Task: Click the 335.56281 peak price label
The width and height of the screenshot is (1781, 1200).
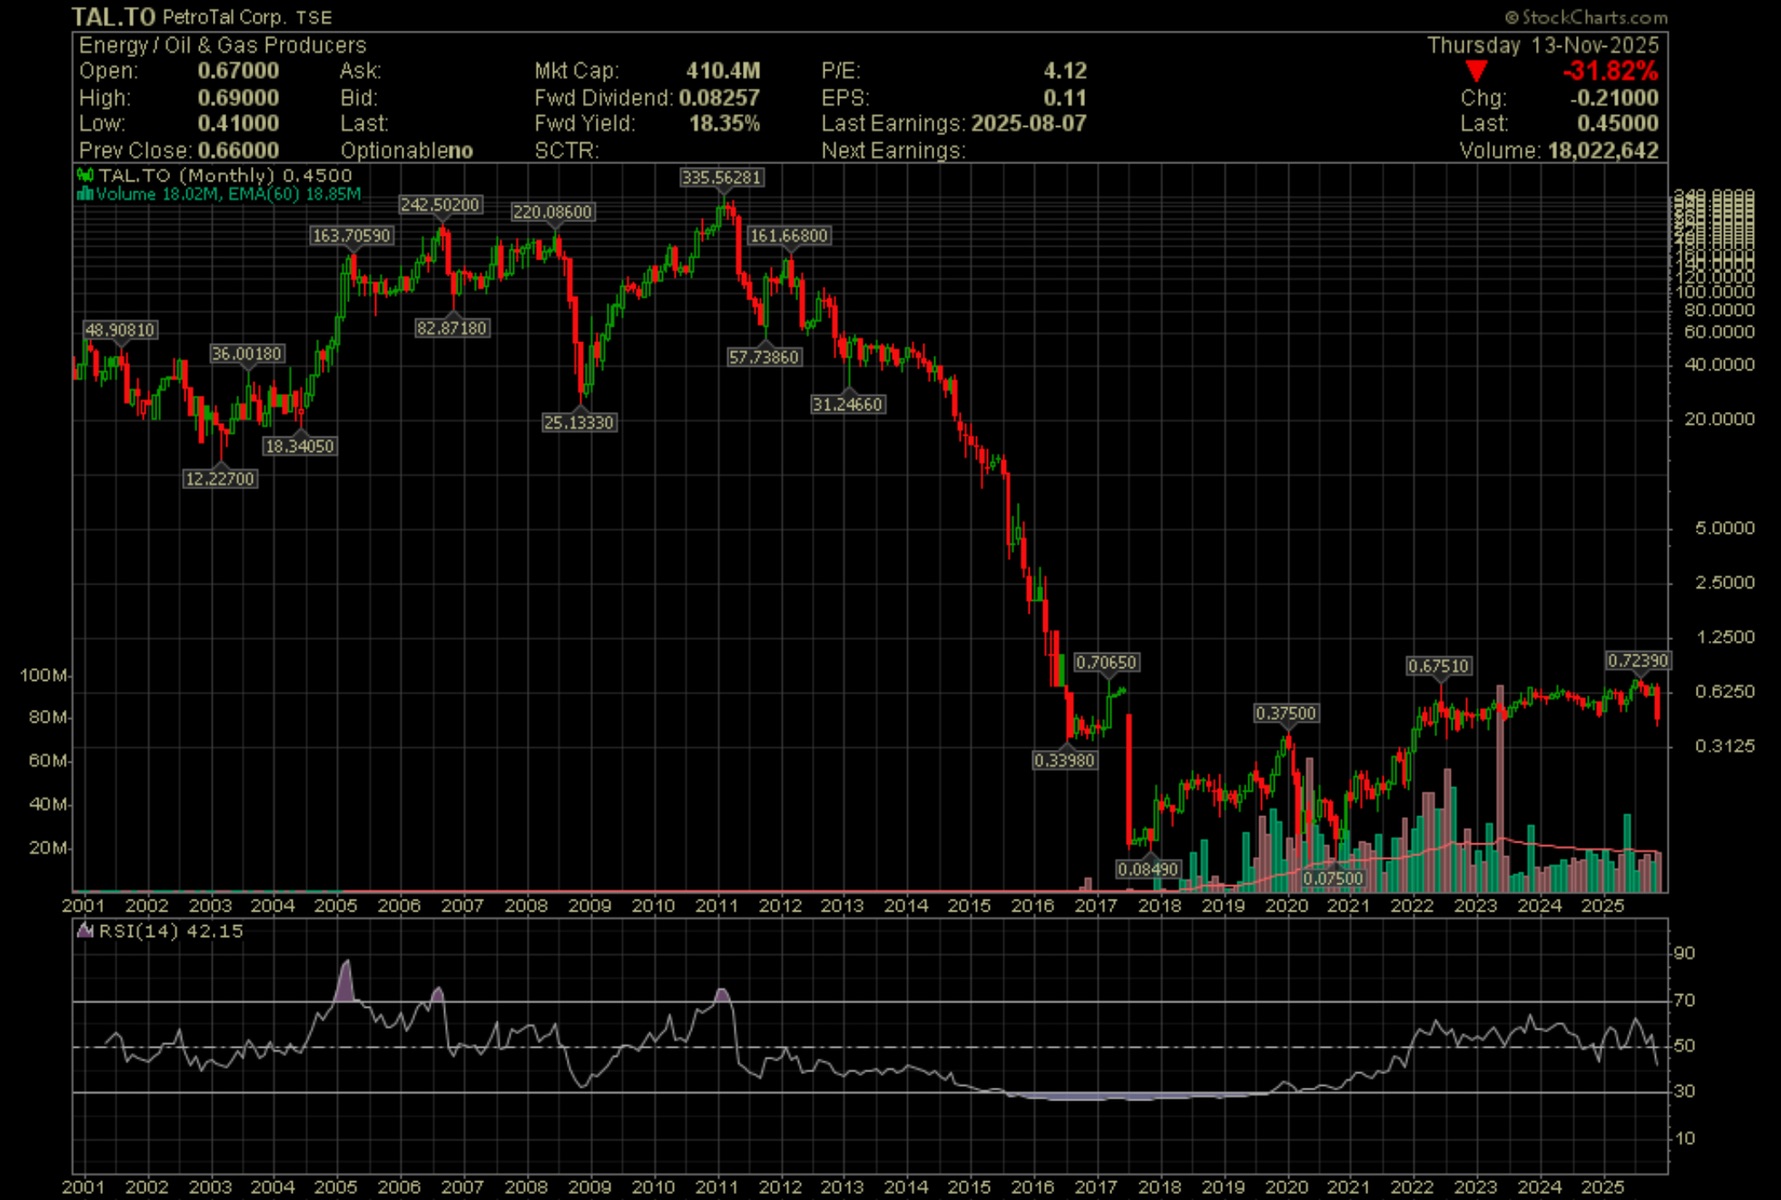Action: click(721, 177)
